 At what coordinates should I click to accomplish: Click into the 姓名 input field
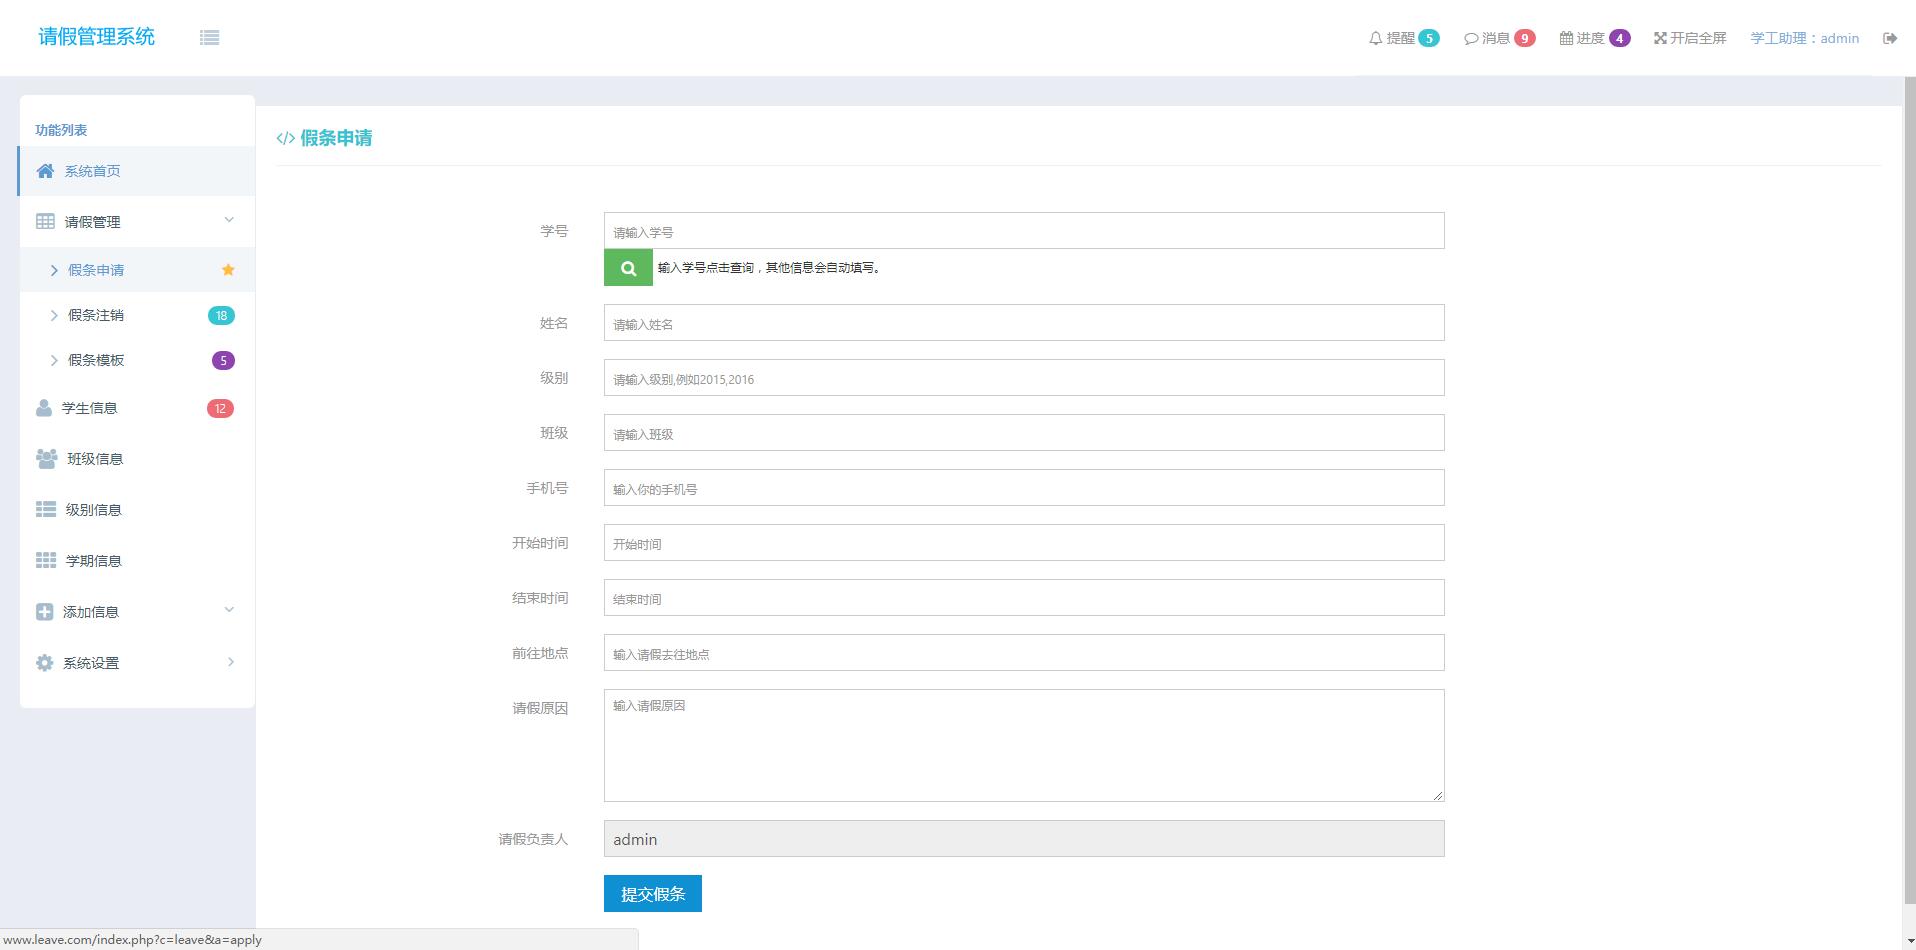tap(1024, 323)
